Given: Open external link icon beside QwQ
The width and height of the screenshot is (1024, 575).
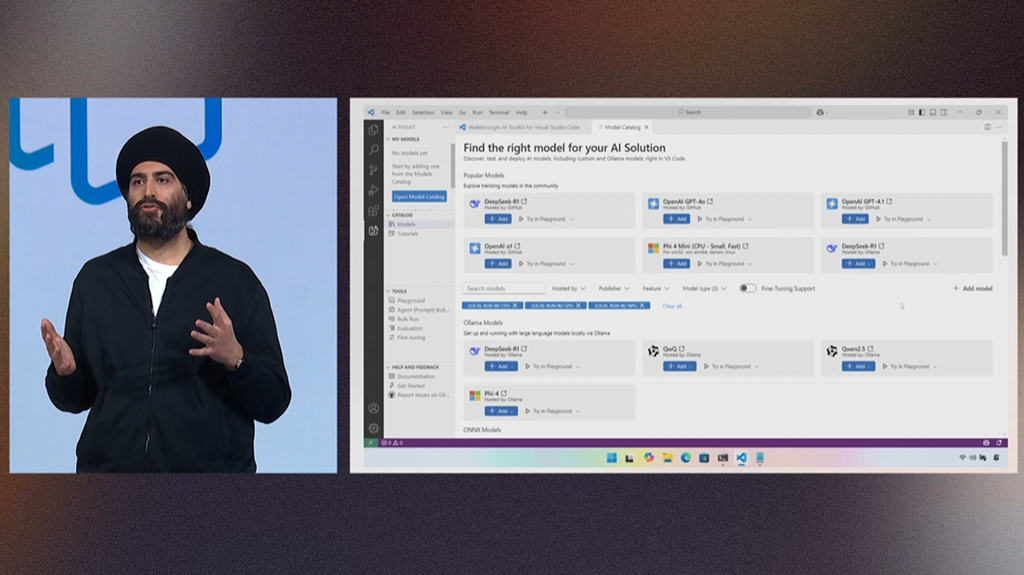Looking at the screenshot, I should pyautogui.click(x=682, y=349).
